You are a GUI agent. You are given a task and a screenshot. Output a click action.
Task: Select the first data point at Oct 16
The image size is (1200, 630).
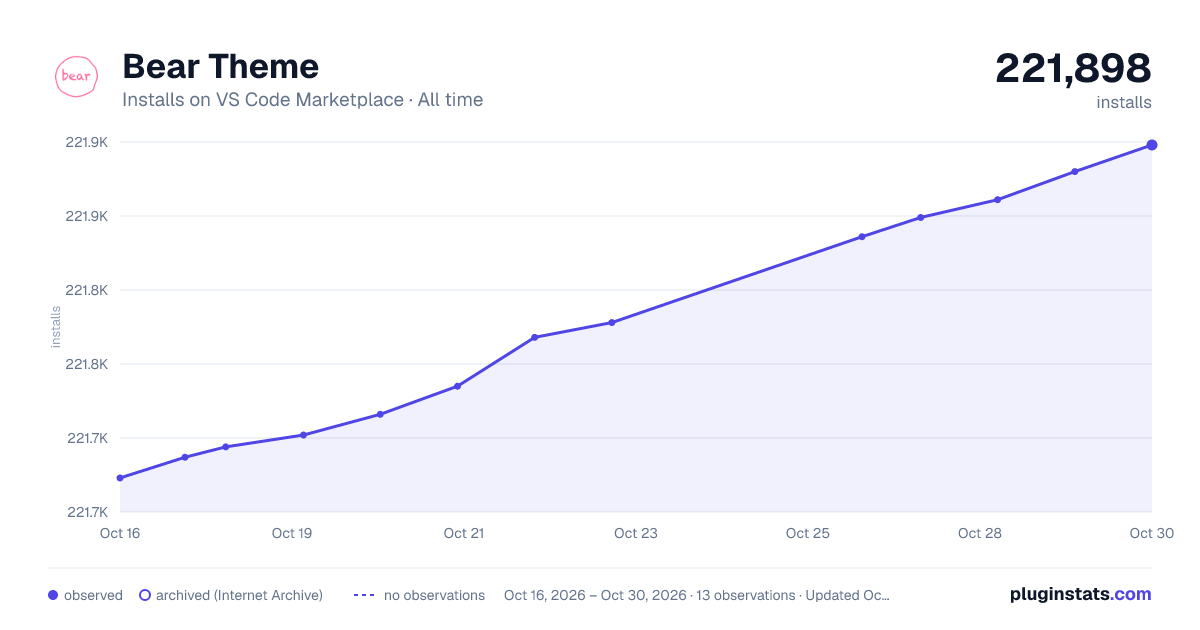(120, 478)
